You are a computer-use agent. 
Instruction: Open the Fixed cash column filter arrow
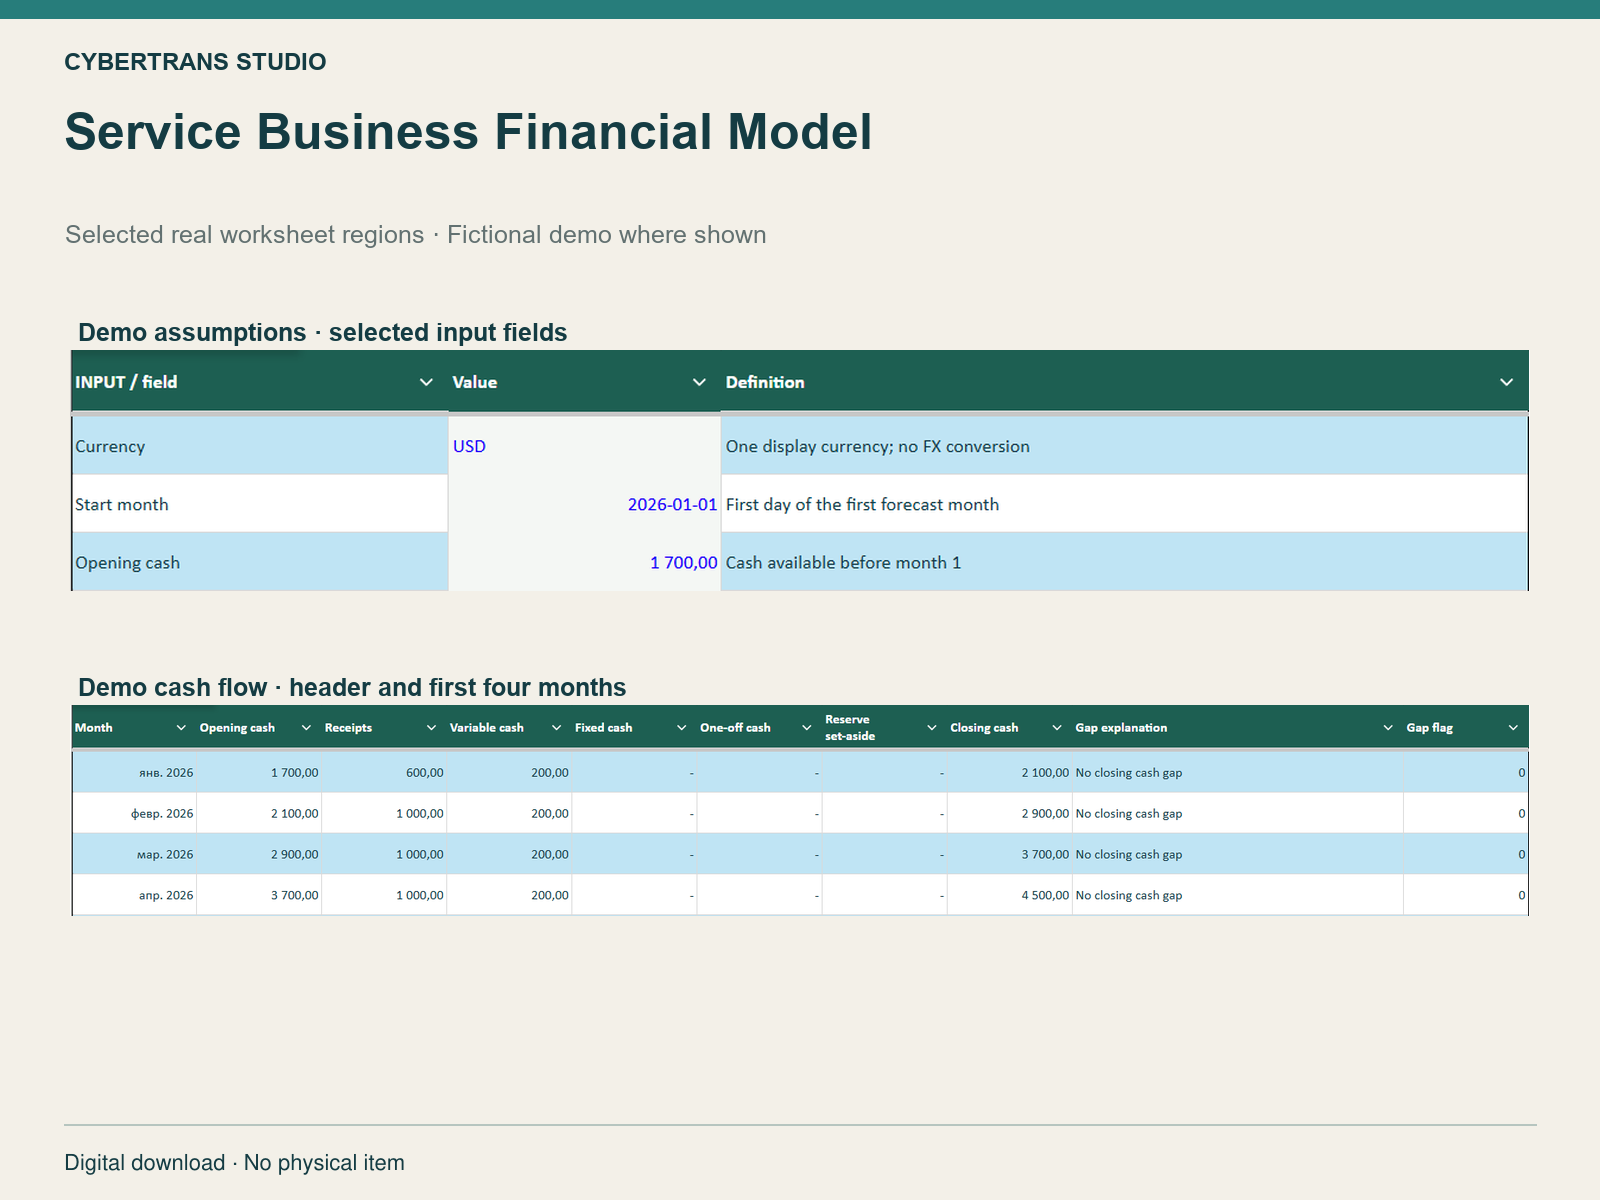click(x=681, y=728)
